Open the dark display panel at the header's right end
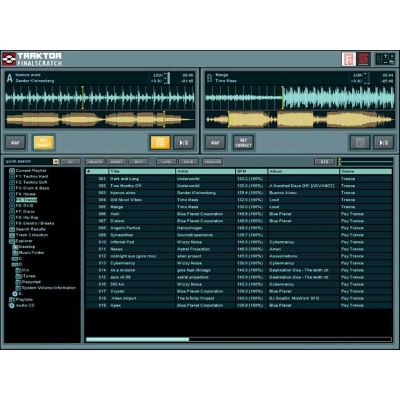Screen dimensions: 400x400 pos(385,59)
